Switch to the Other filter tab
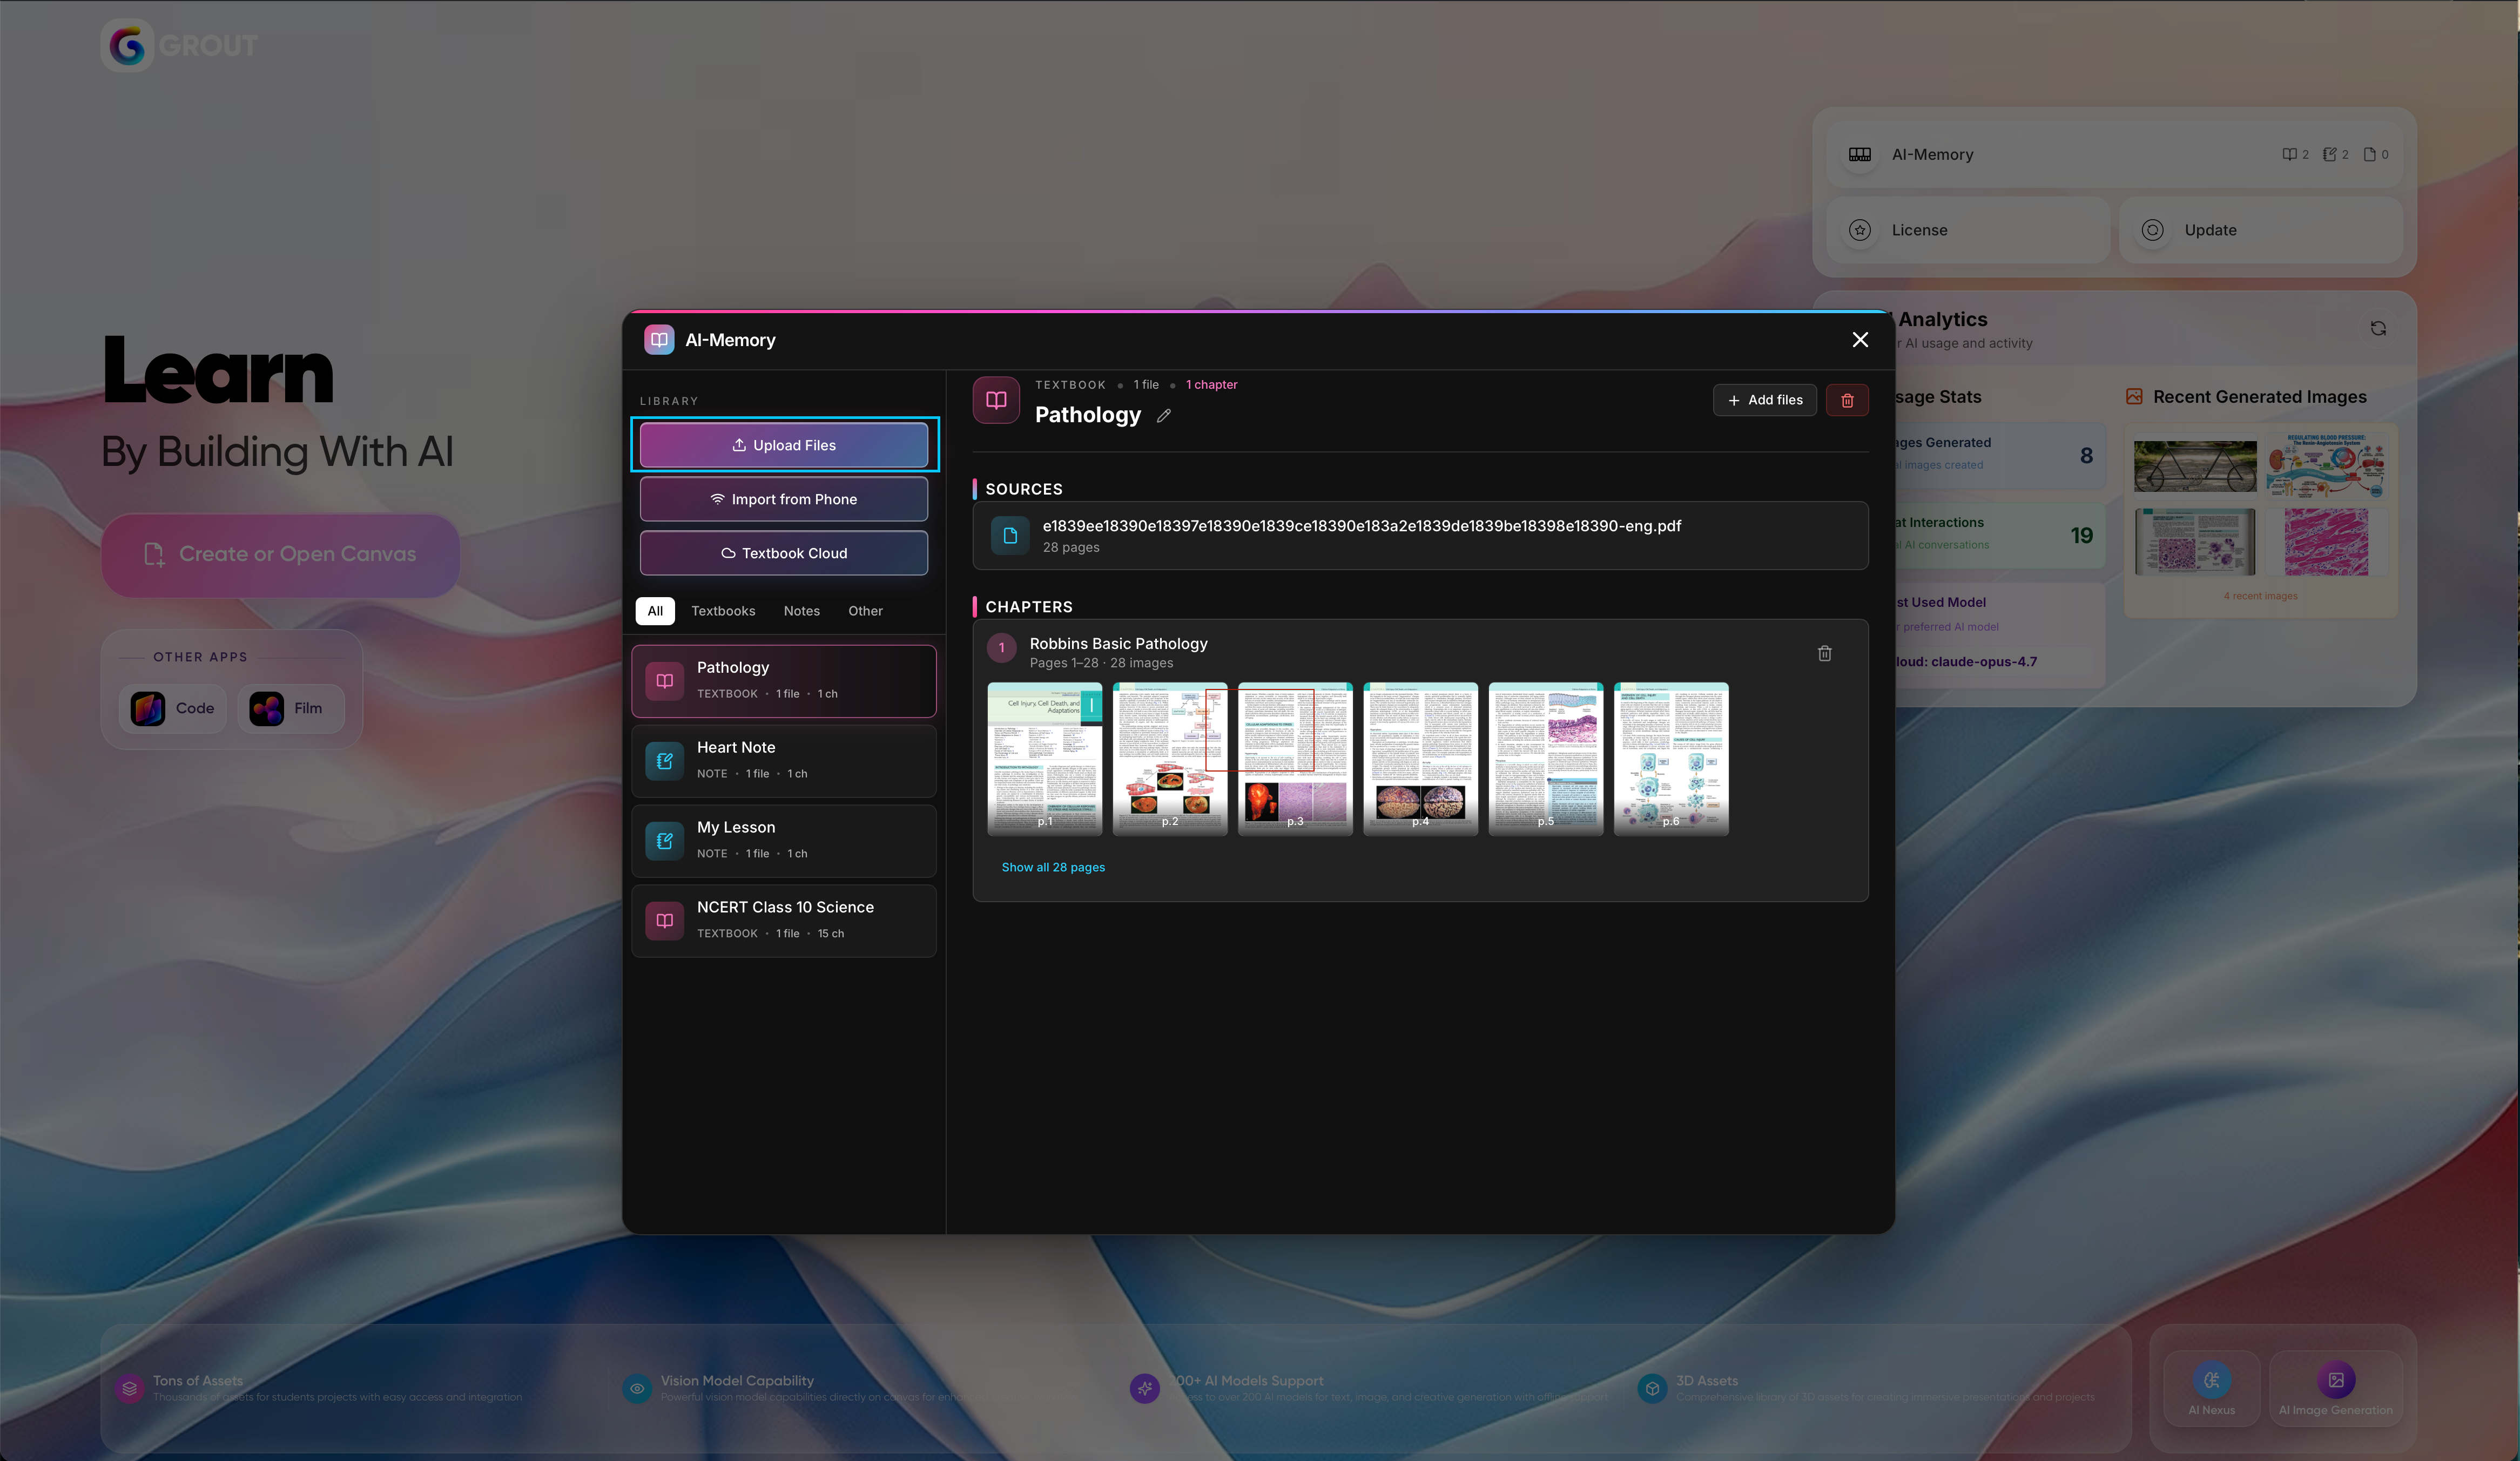Screen dimensions: 2520x1461 coord(865,611)
